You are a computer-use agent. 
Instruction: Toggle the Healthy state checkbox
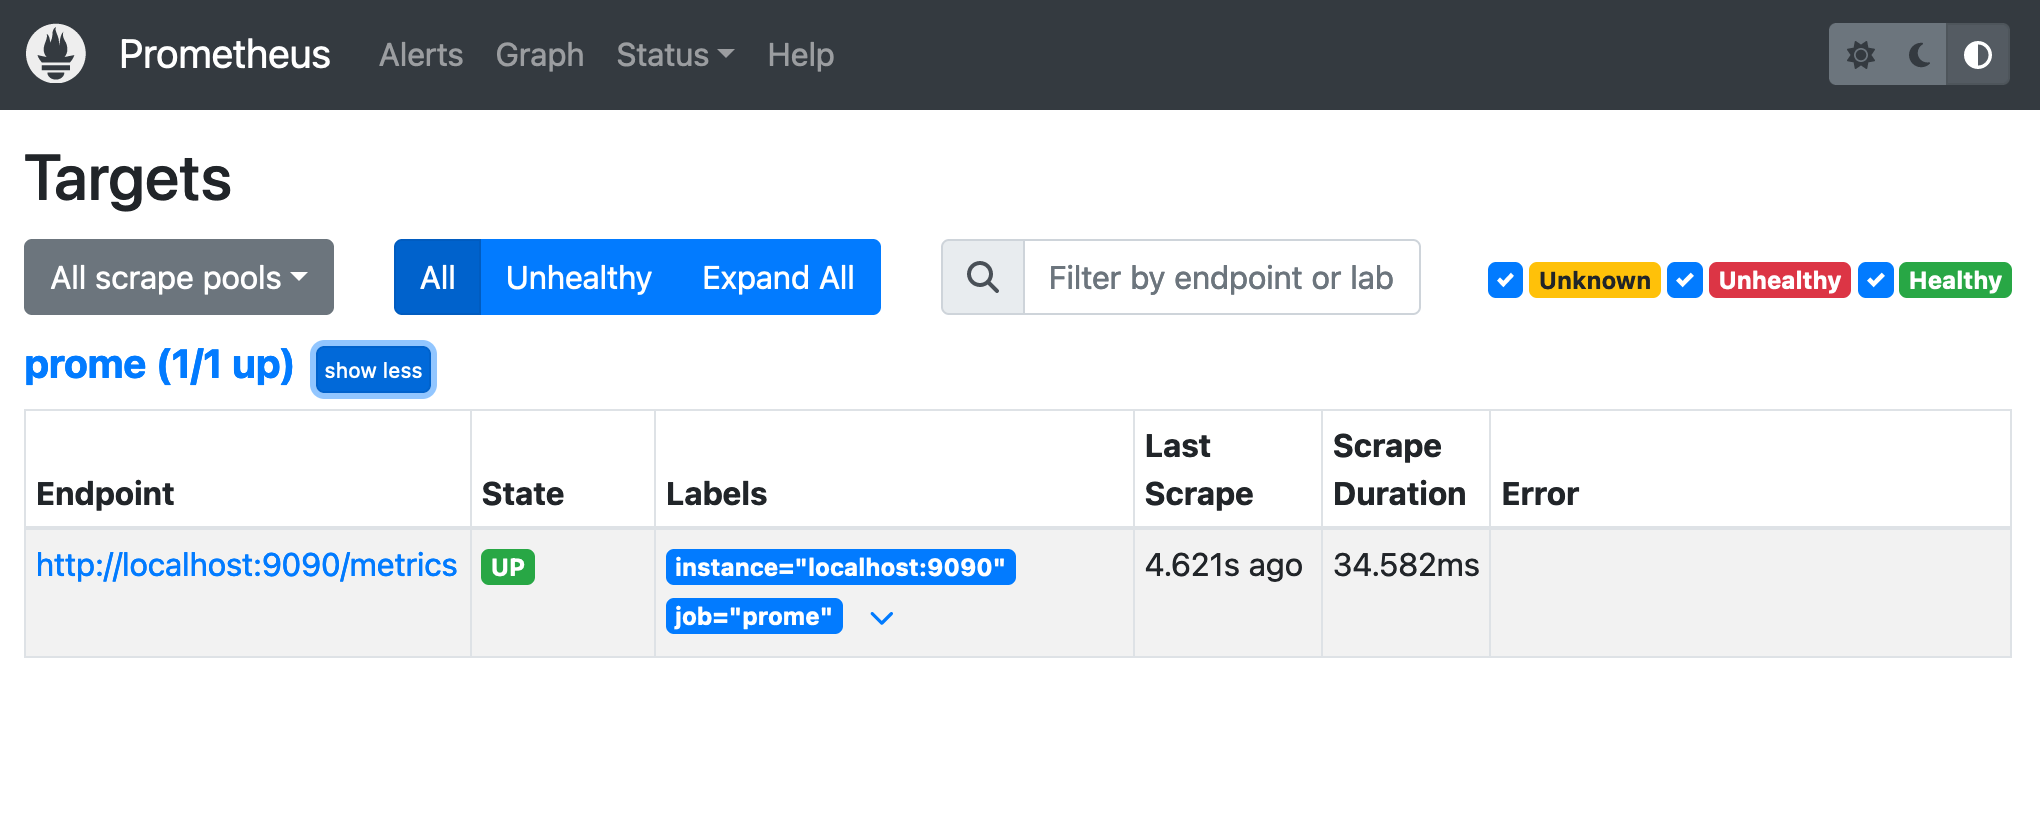1875,280
